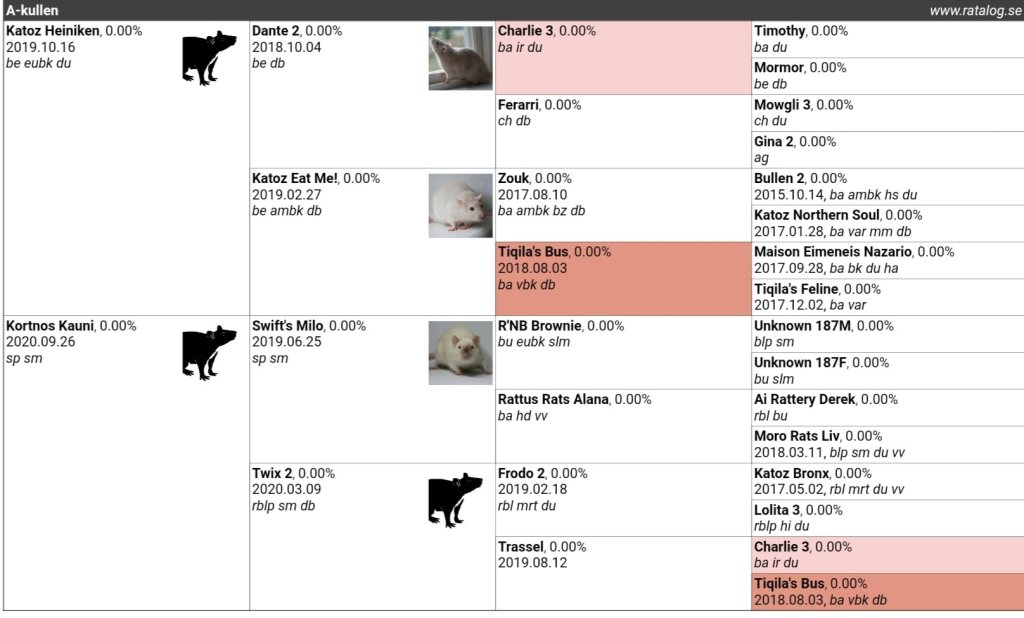Open Zouk's pedigree entry
Image resolution: width=1024 pixels, height=618 pixels.
(514, 179)
